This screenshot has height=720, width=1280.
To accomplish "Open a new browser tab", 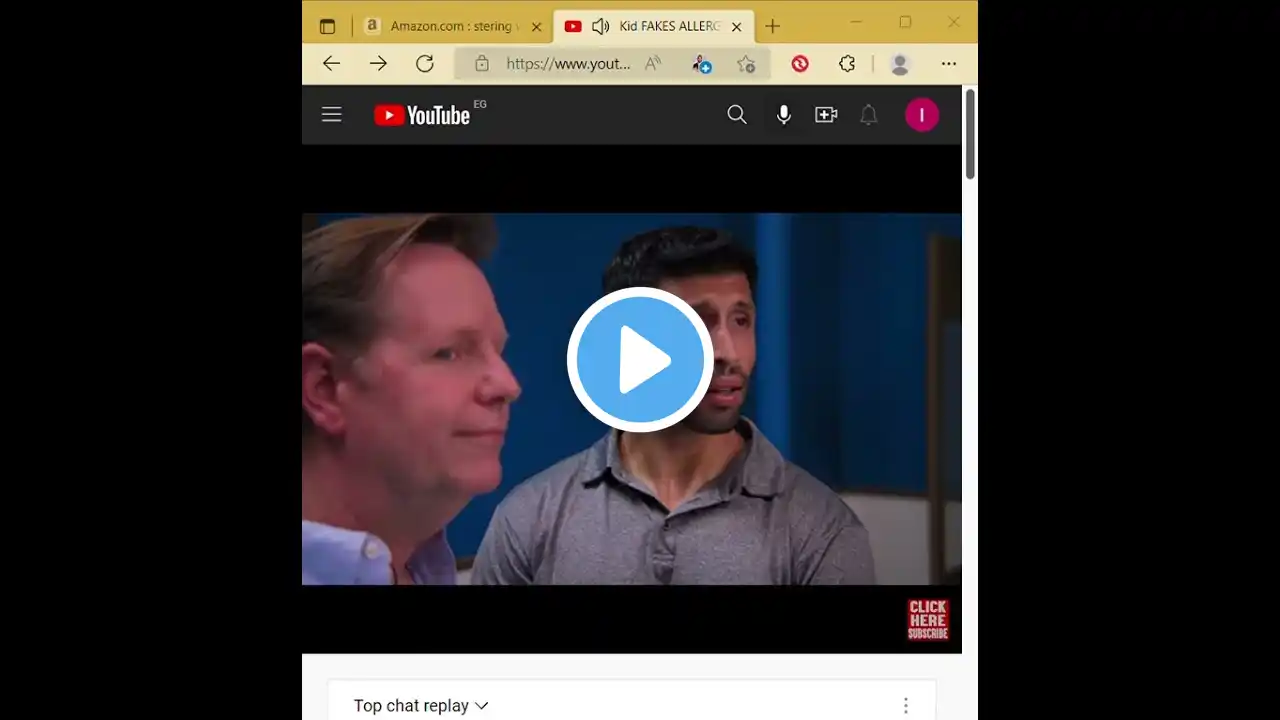I will (772, 27).
